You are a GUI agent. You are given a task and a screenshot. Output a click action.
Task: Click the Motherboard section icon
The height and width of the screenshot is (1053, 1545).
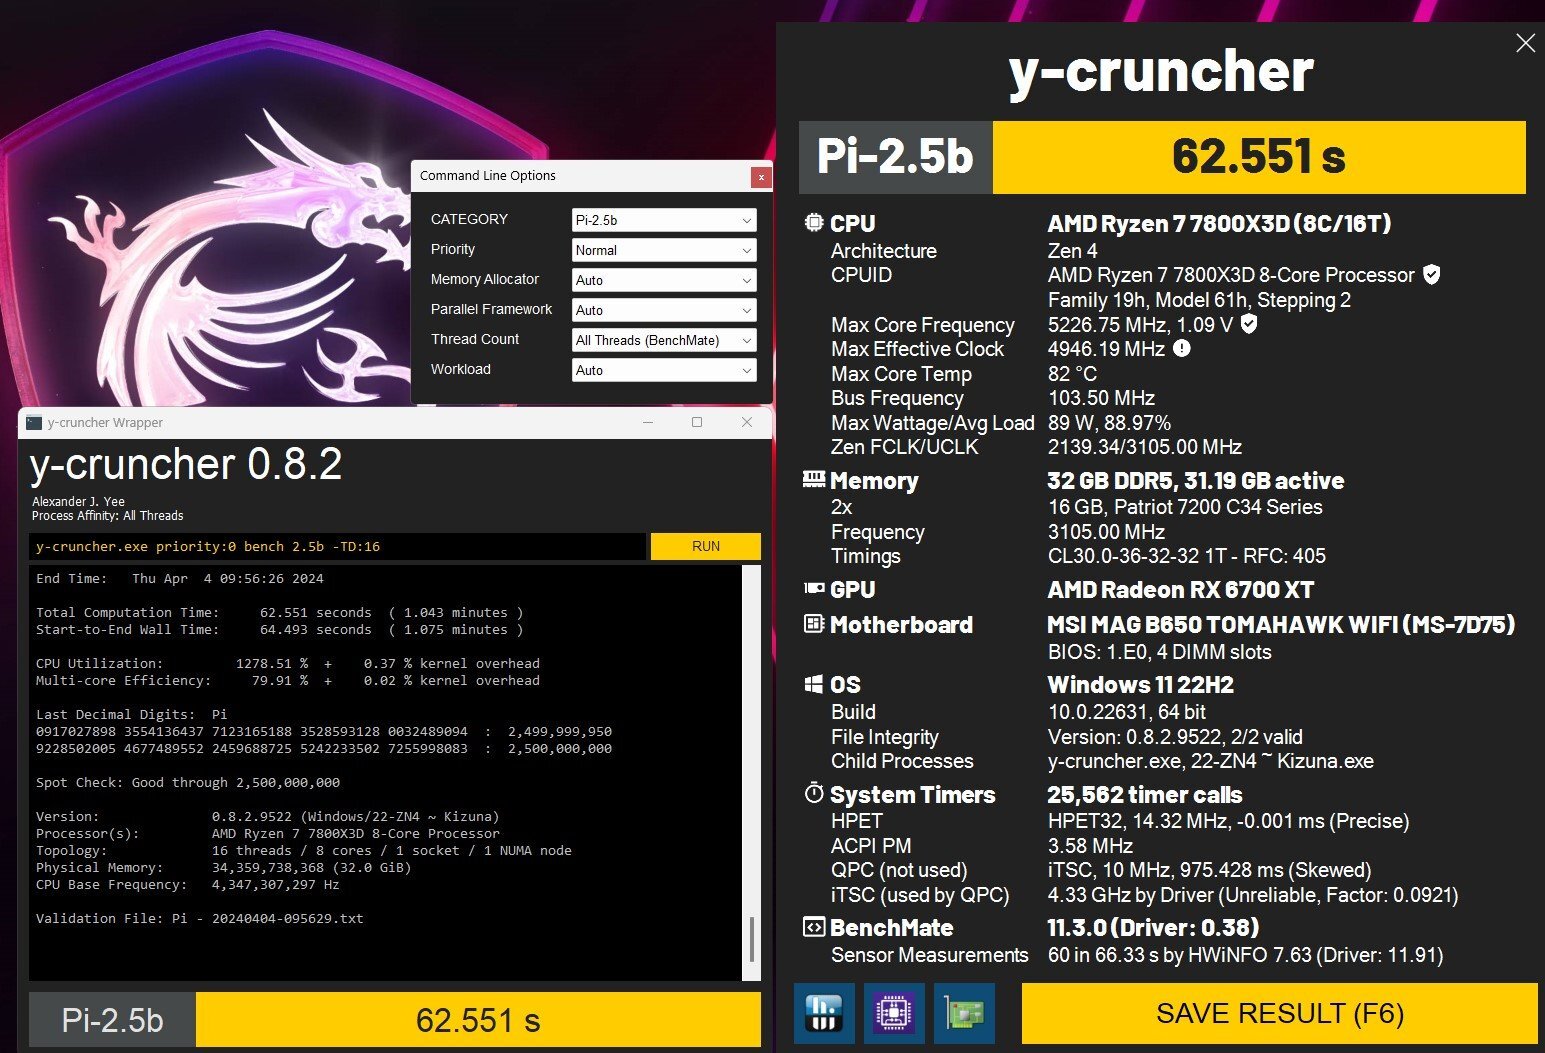814,624
